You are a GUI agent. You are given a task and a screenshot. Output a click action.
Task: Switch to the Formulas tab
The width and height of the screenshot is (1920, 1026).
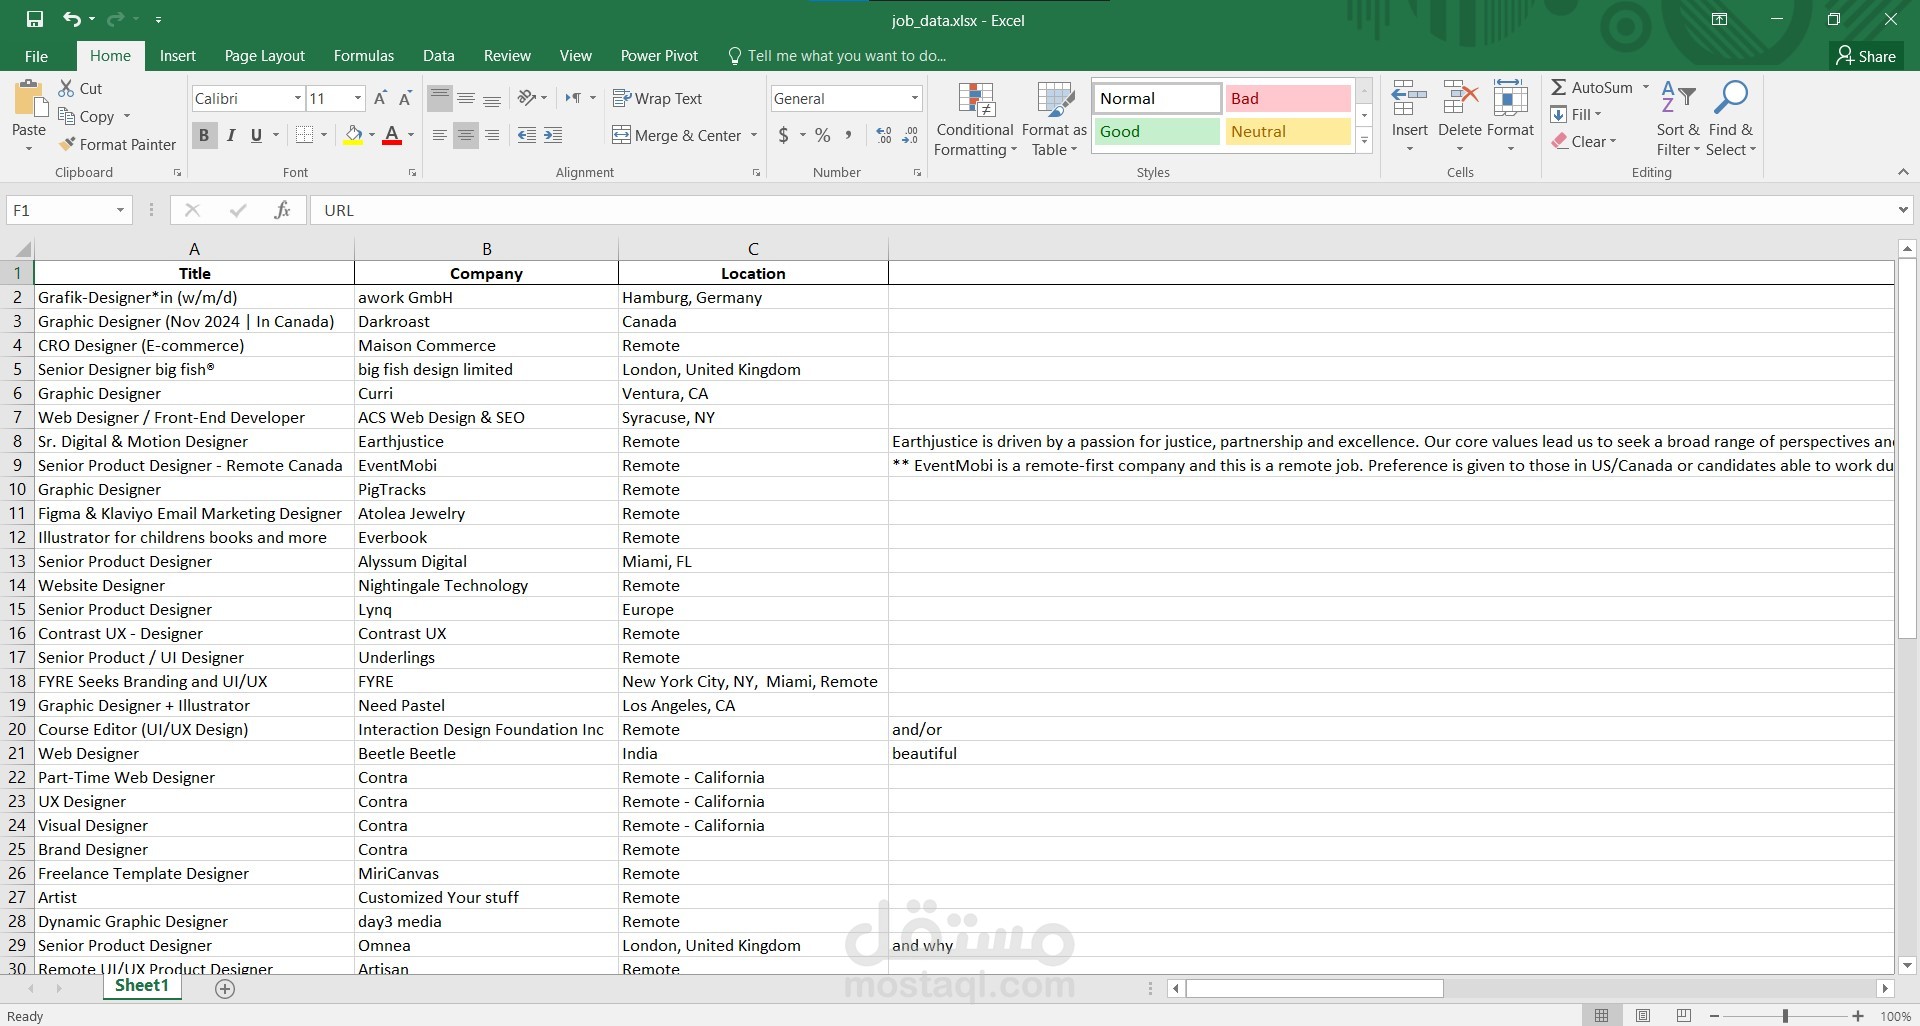(364, 56)
